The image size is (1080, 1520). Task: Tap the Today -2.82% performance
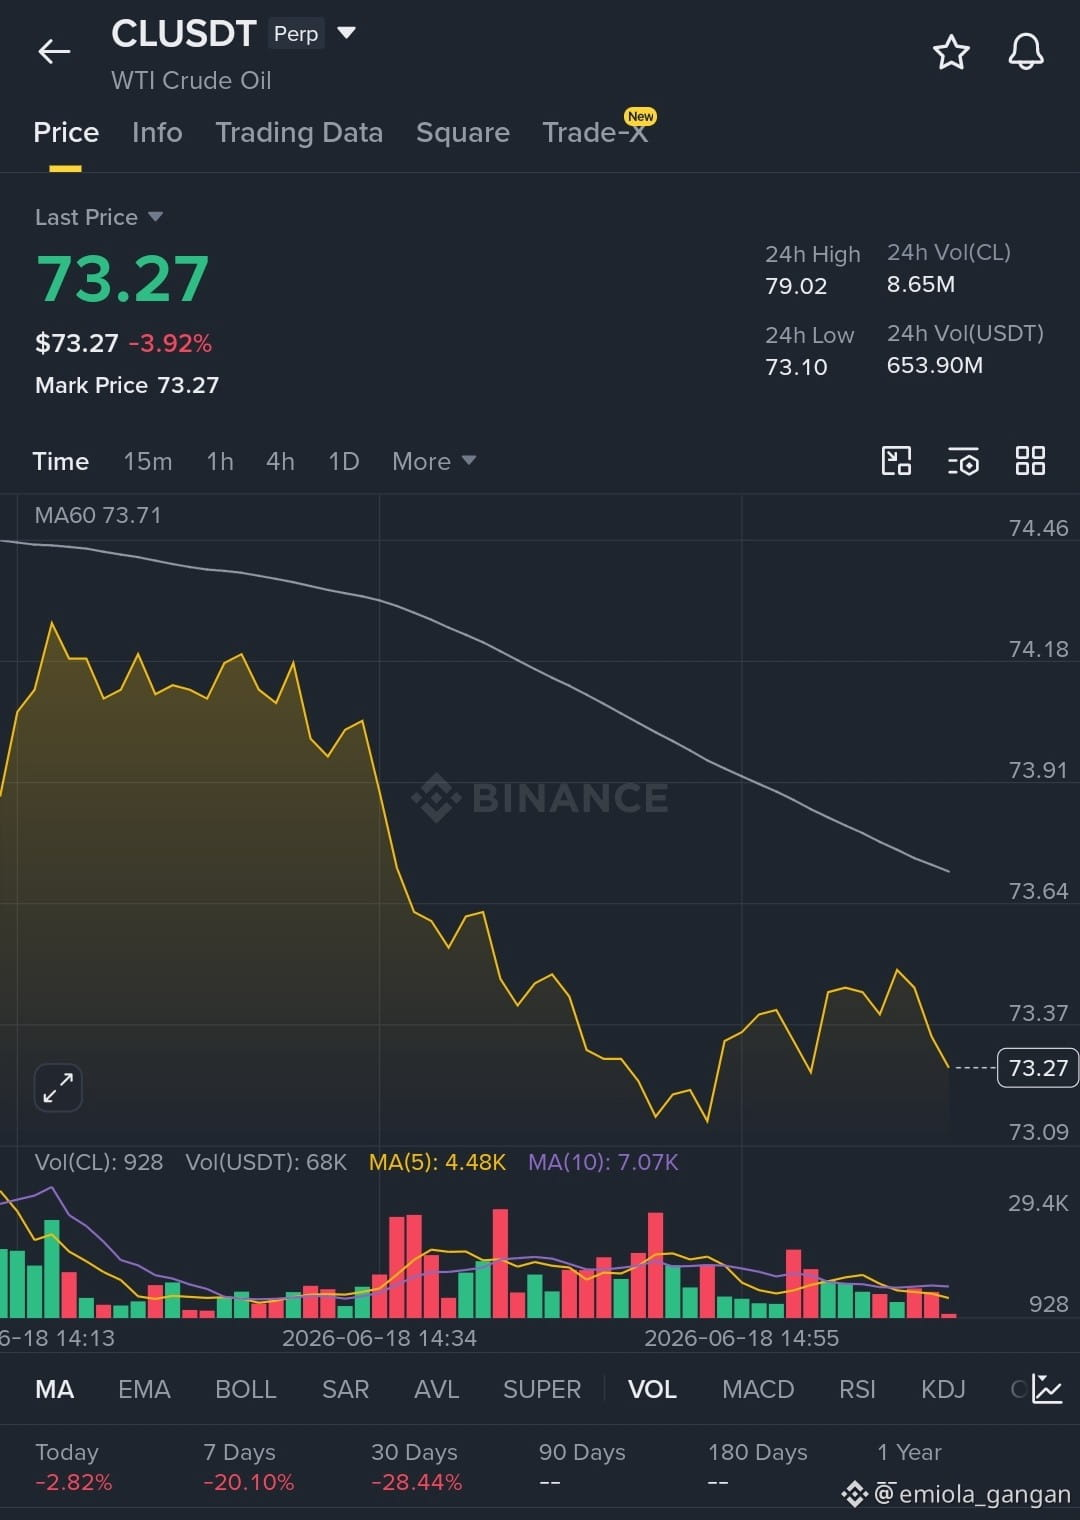pyautogui.click(x=73, y=1467)
